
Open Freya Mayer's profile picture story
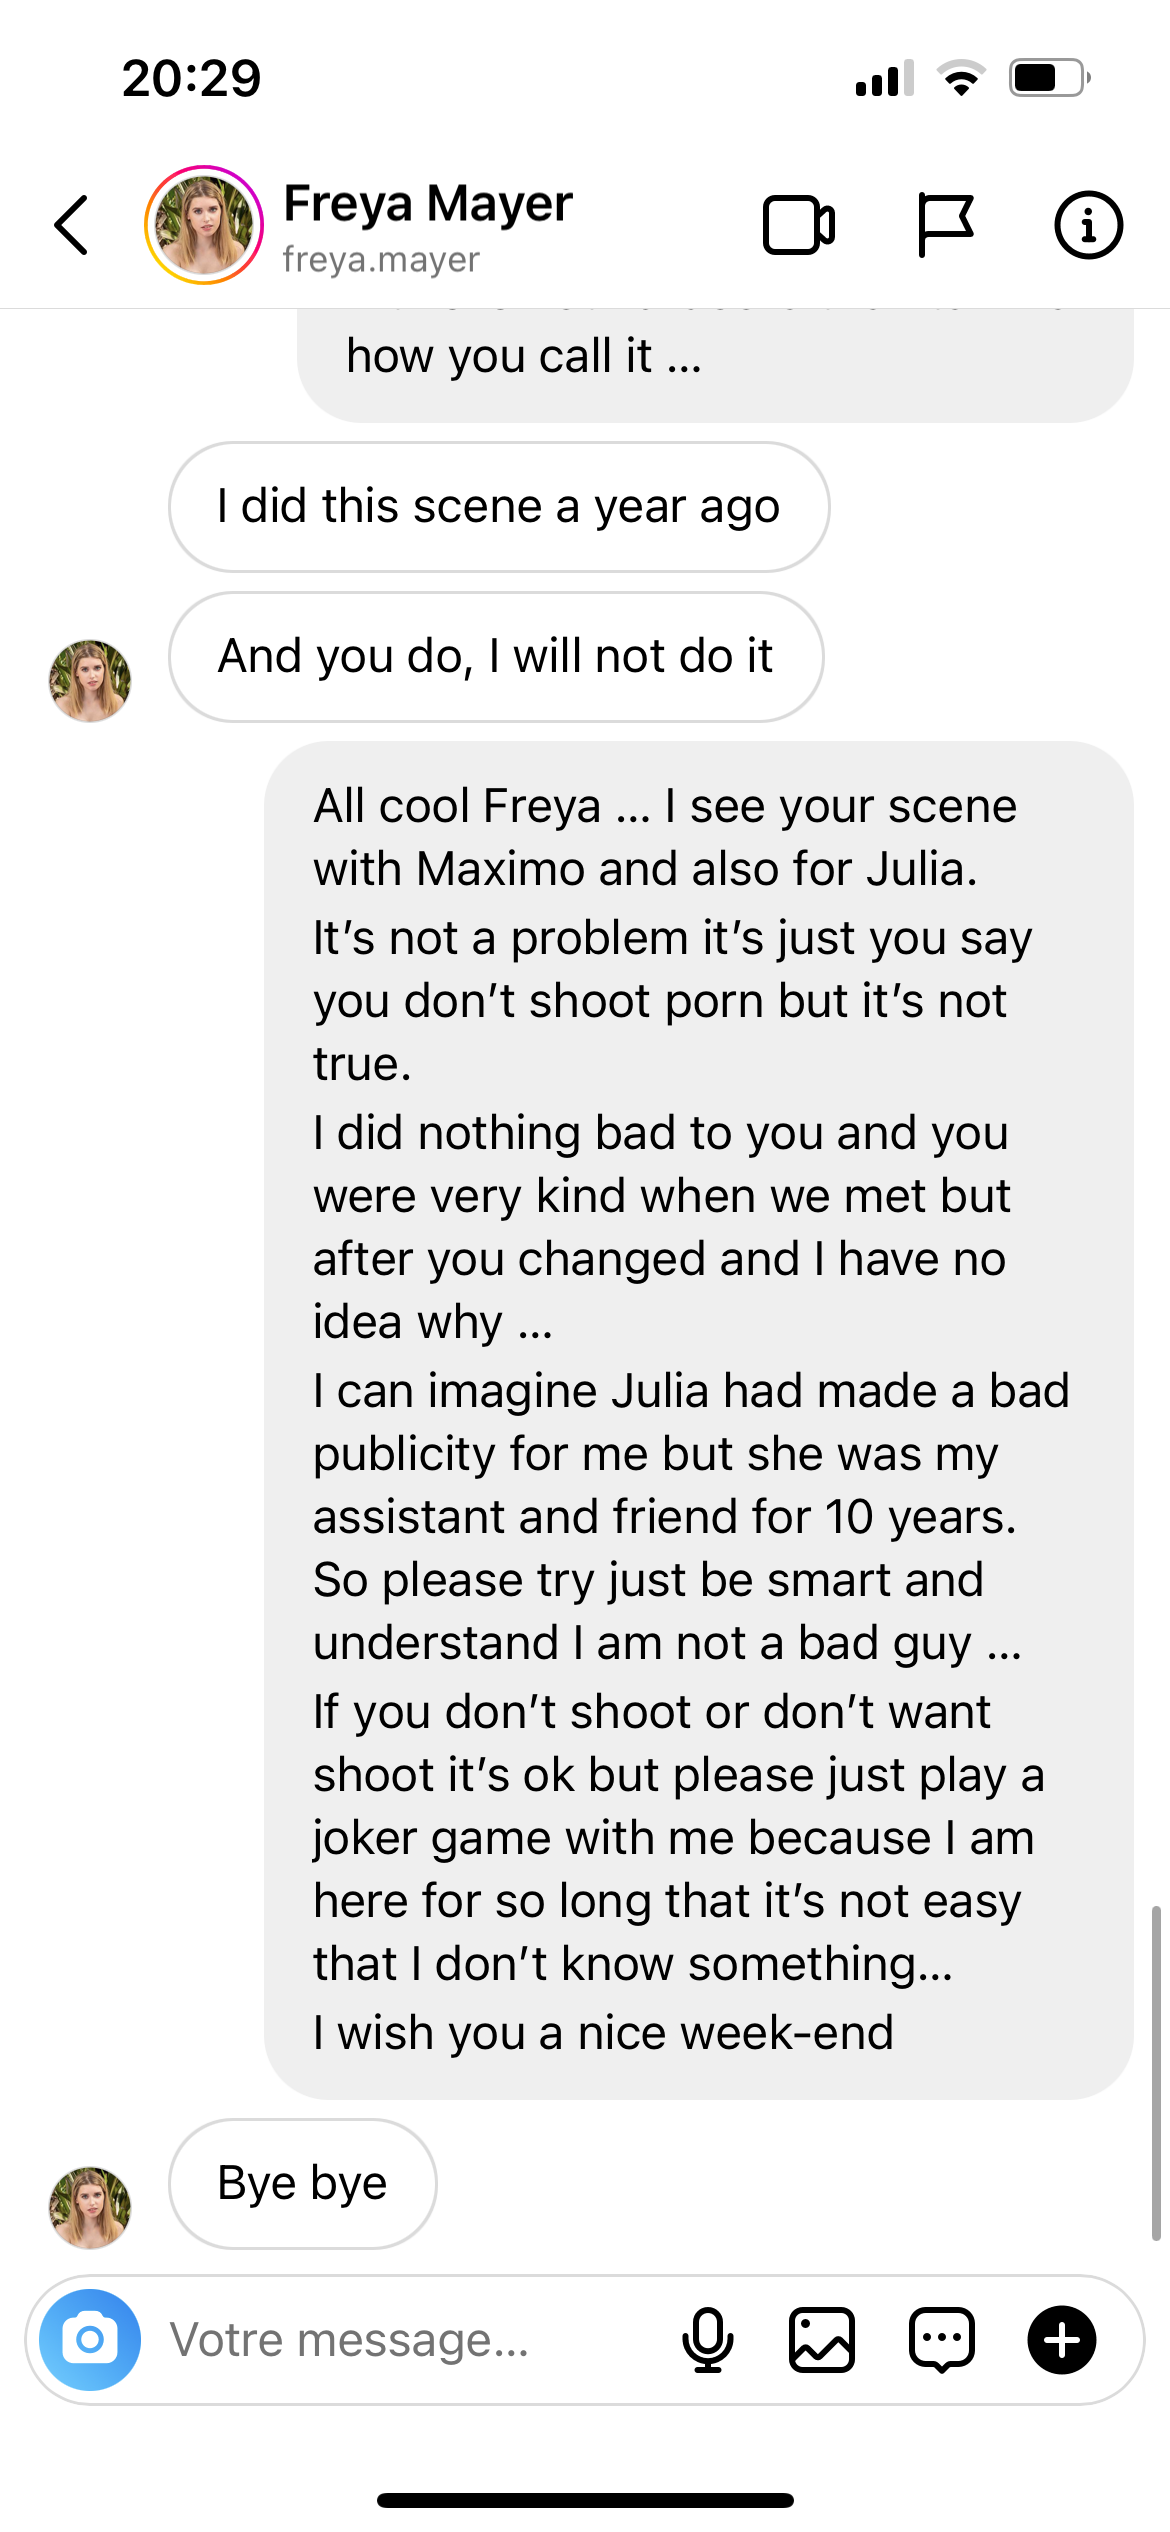pos(204,225)
